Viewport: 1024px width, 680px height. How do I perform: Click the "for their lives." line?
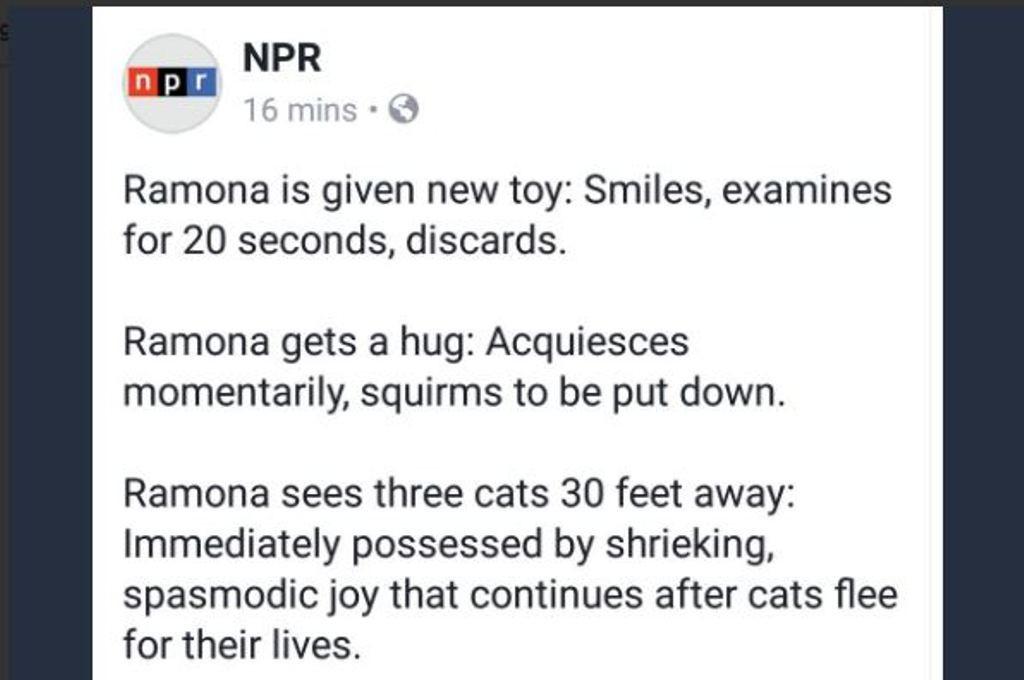point(240,646)
